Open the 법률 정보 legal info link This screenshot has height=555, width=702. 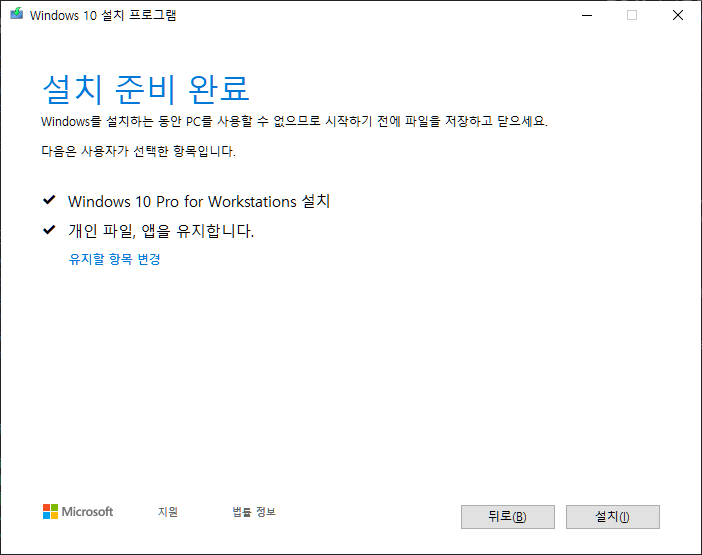[x=254, y=512]
